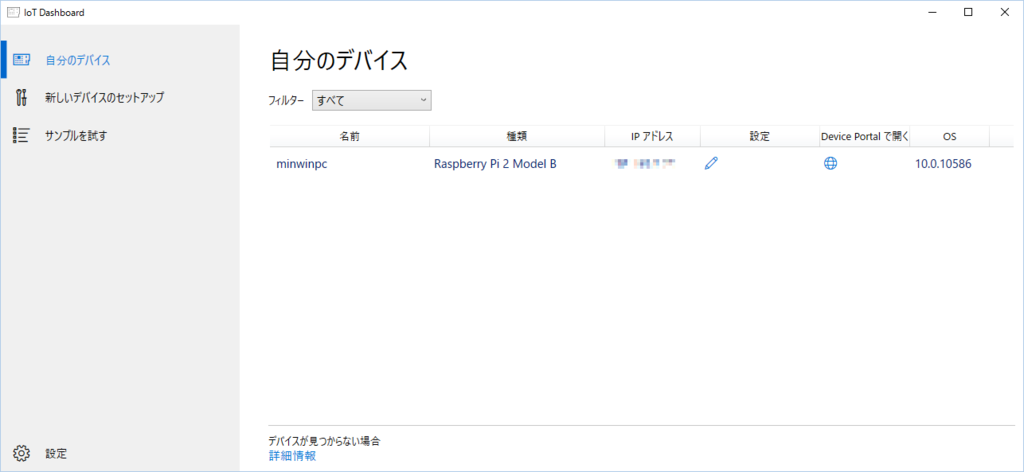The width and height of the screenshot is (1024, 472).
Task: Click the IoT Dashboard title bar app icon
Action: coord(13,12)
